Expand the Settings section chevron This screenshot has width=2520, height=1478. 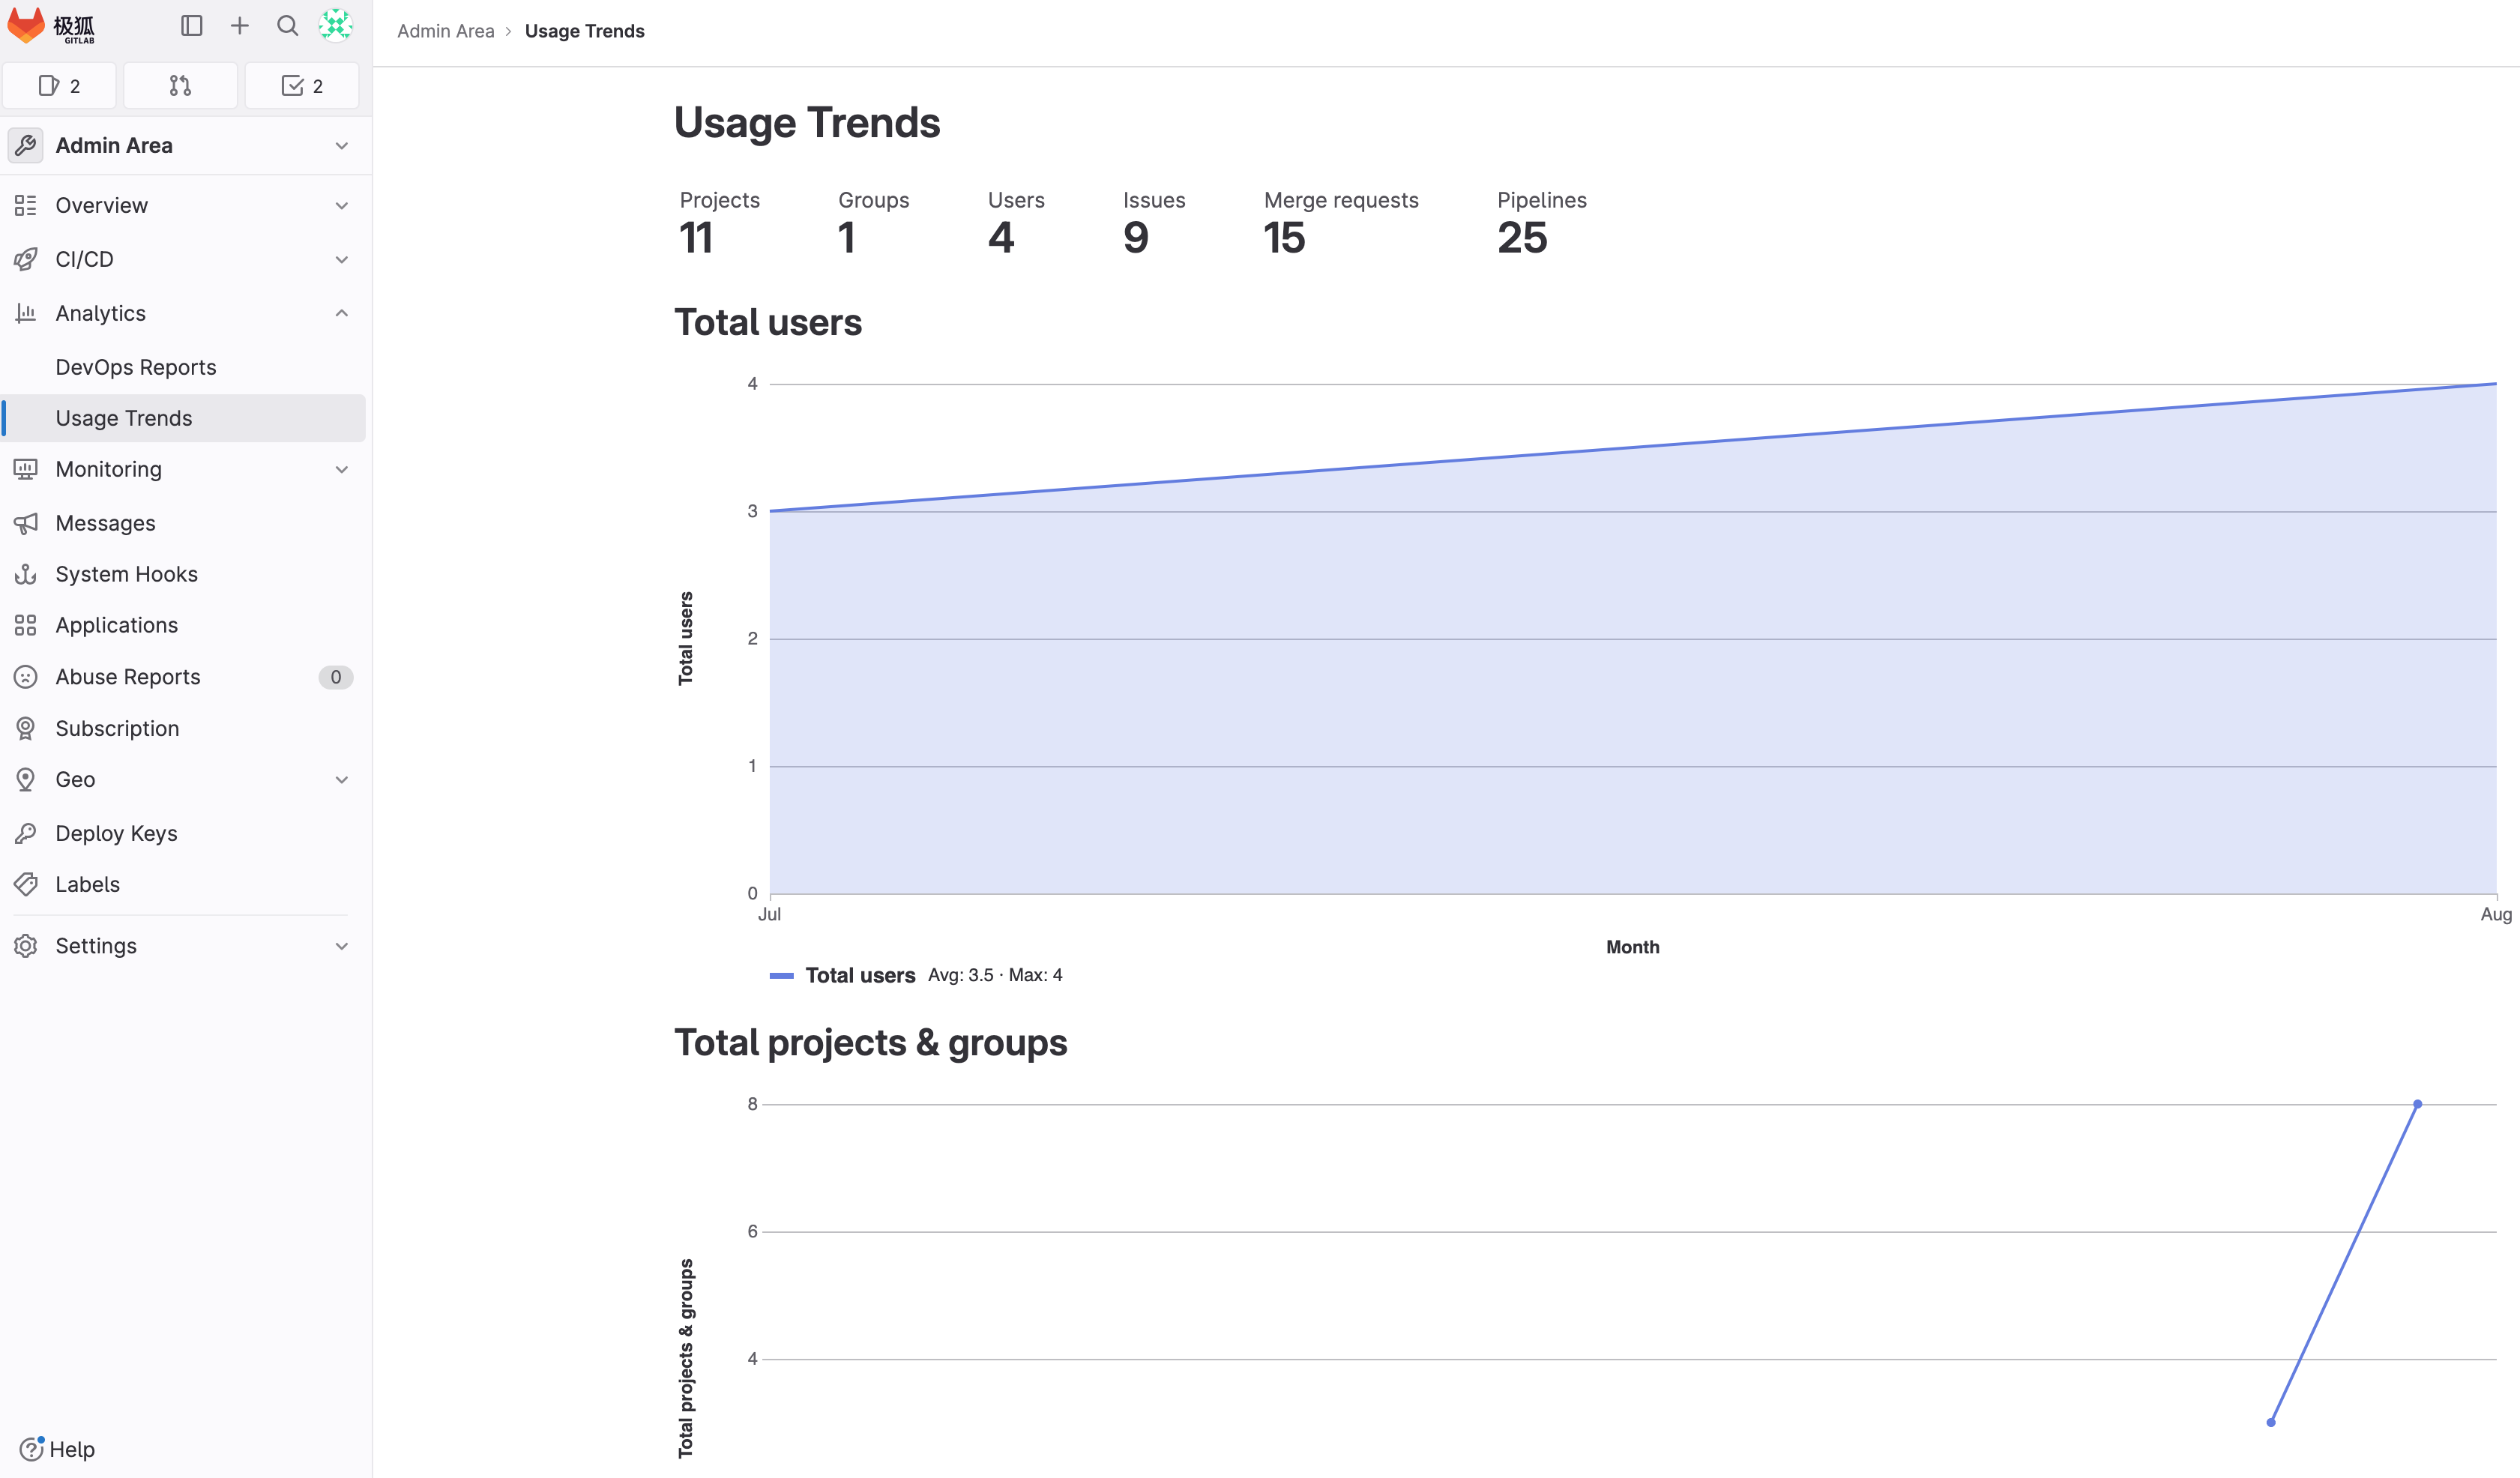(341, 946)
